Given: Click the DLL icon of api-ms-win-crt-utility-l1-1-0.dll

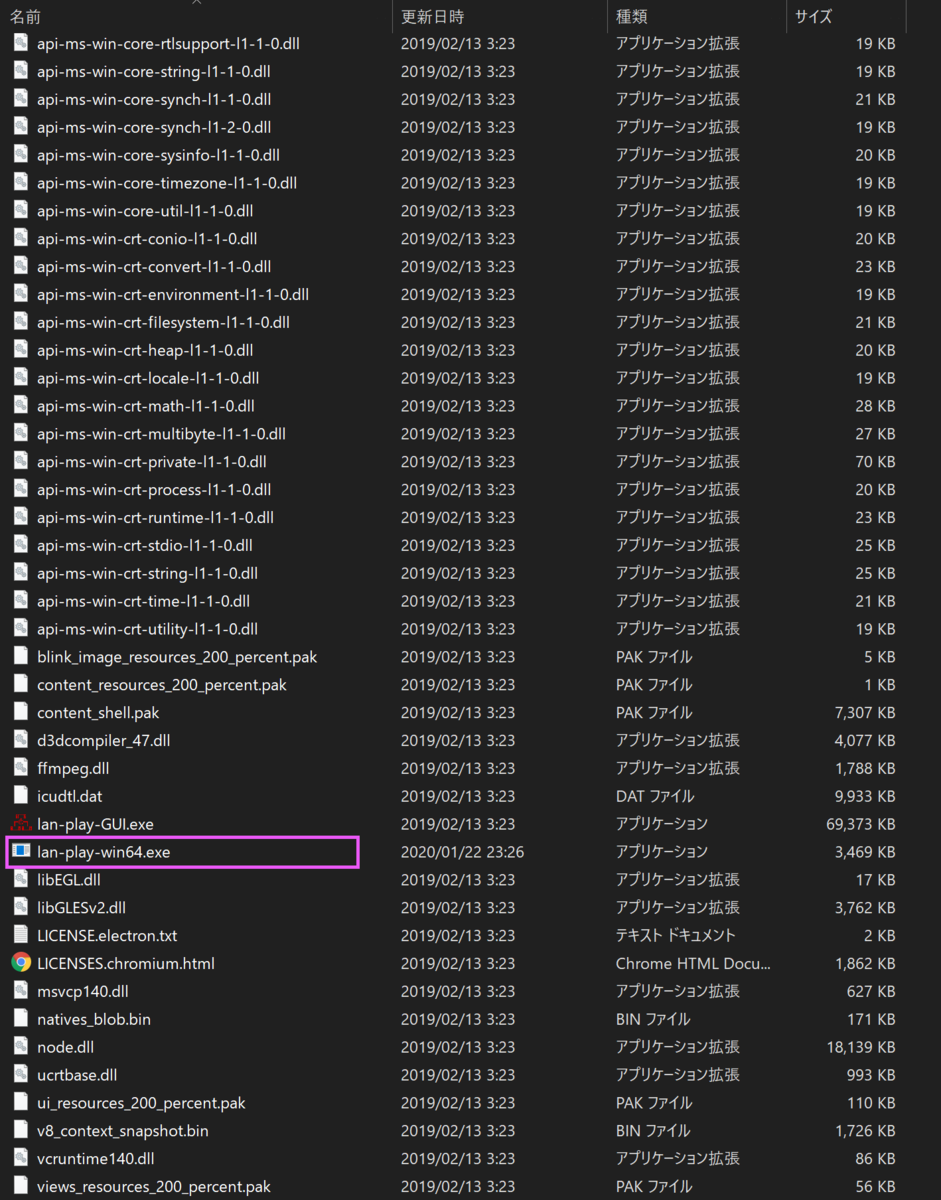Looking at the screenshot, I should pyautogui.click(x=21, y=629).
